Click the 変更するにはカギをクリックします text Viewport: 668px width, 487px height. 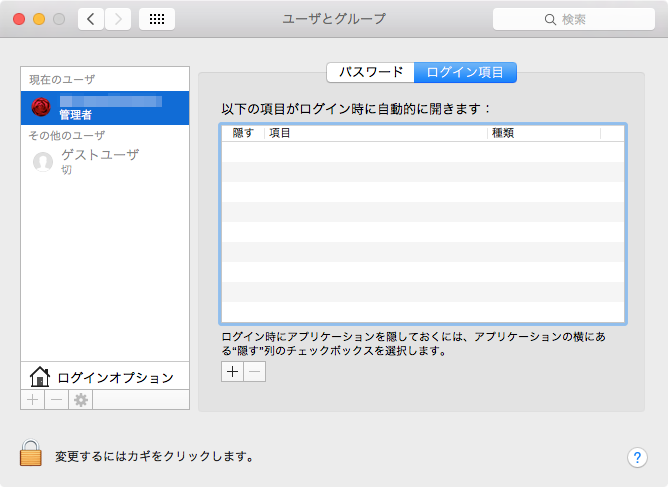(154, 456)
